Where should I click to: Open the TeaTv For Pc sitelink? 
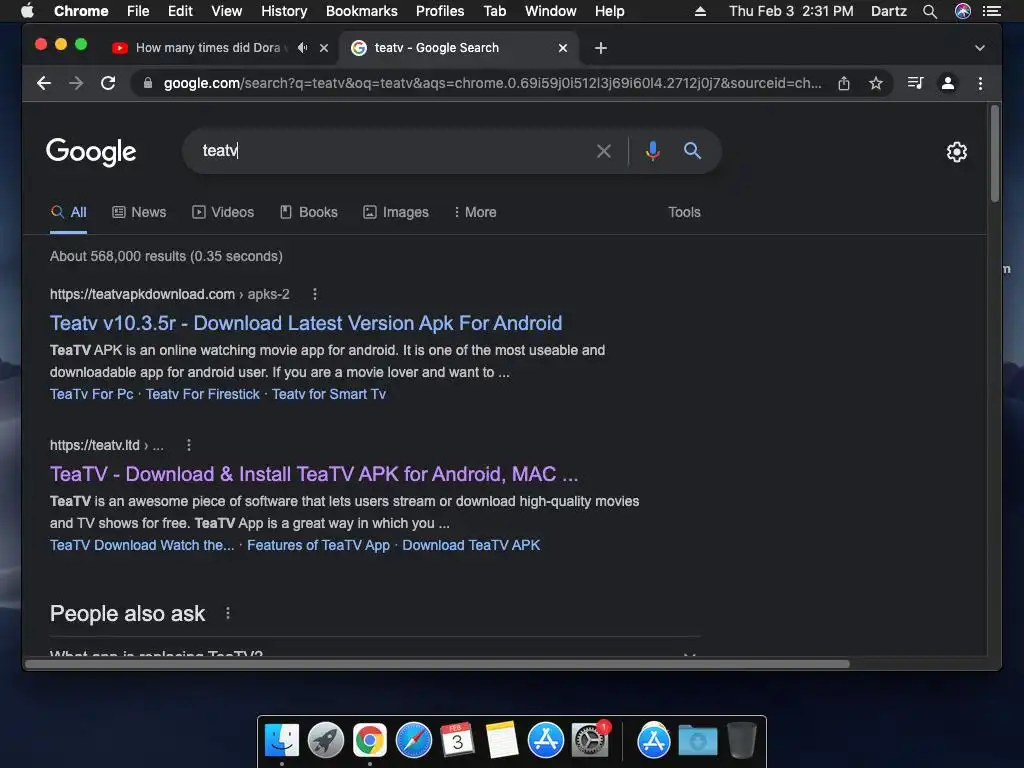[91, 394]
